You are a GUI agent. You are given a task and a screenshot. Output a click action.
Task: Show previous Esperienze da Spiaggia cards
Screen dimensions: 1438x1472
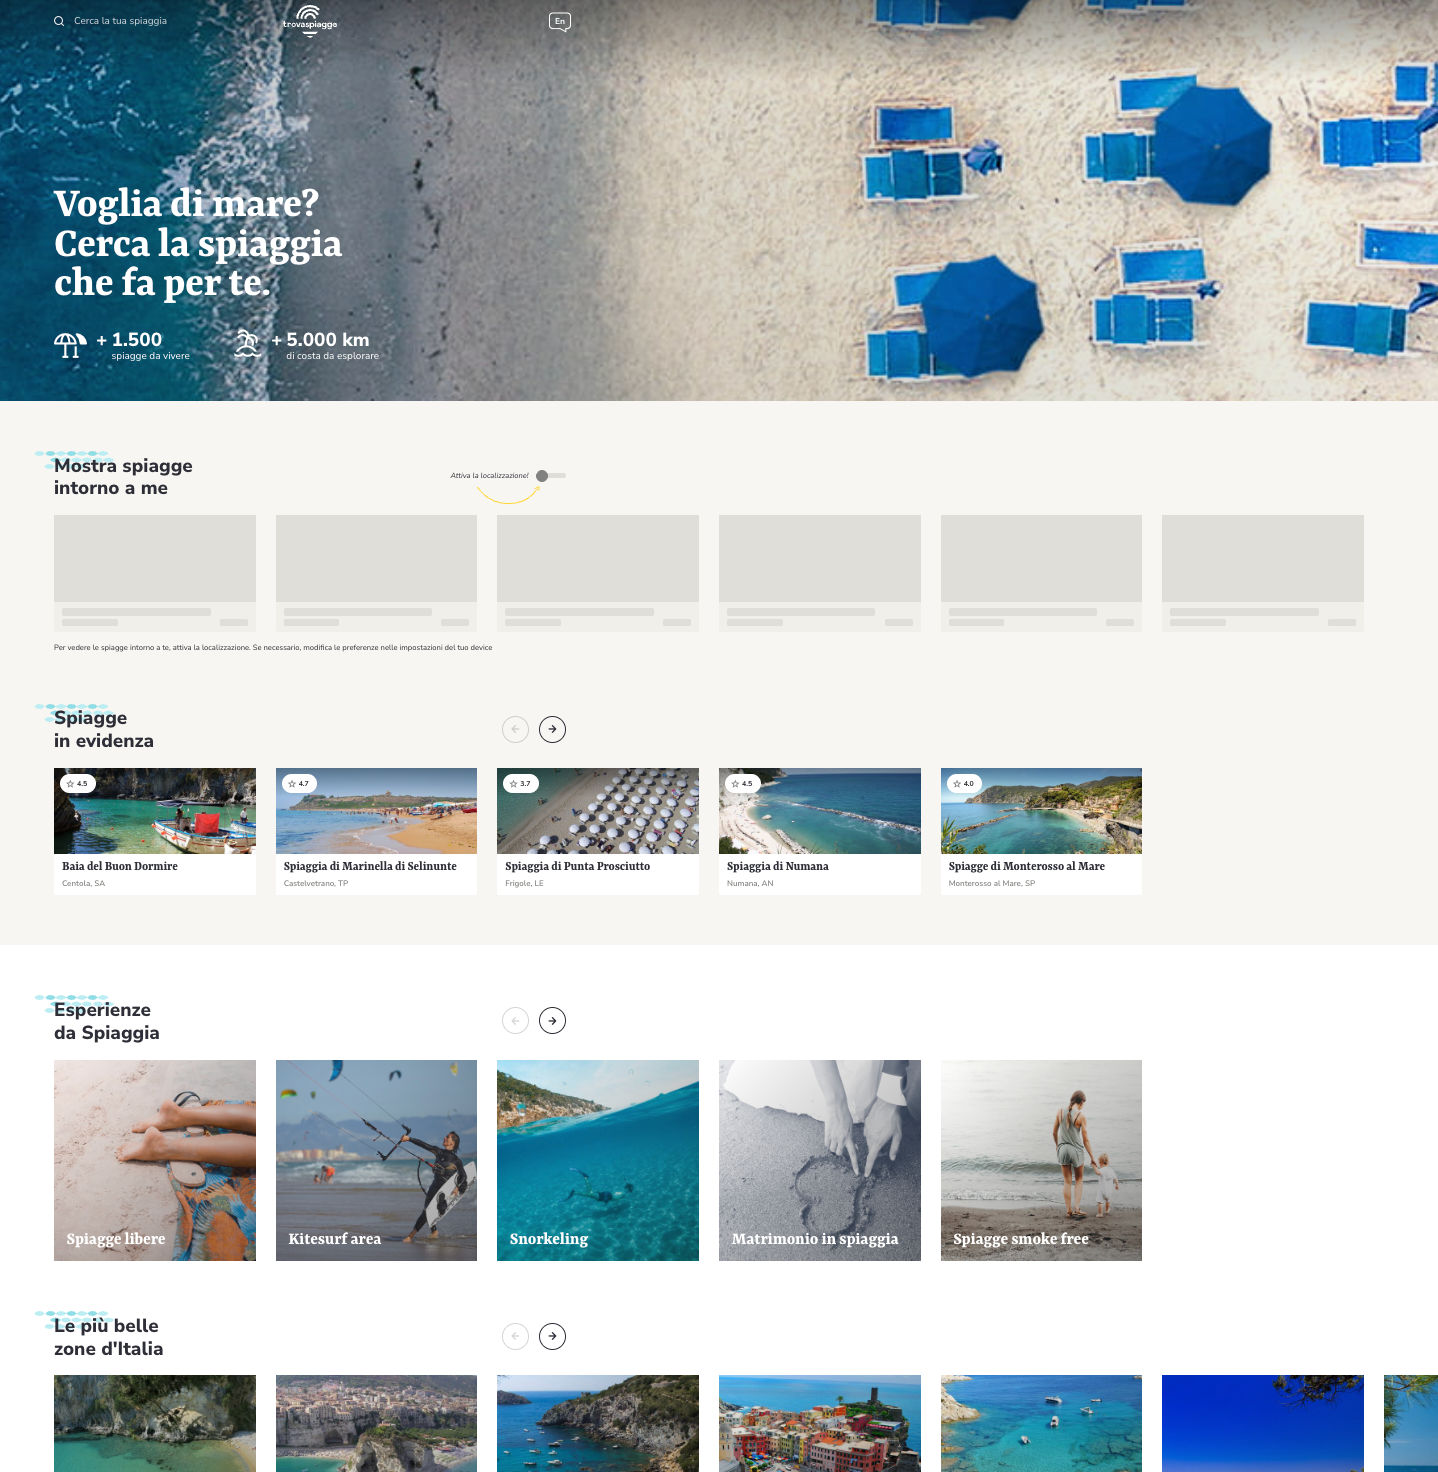click(x=515, y=1021)
